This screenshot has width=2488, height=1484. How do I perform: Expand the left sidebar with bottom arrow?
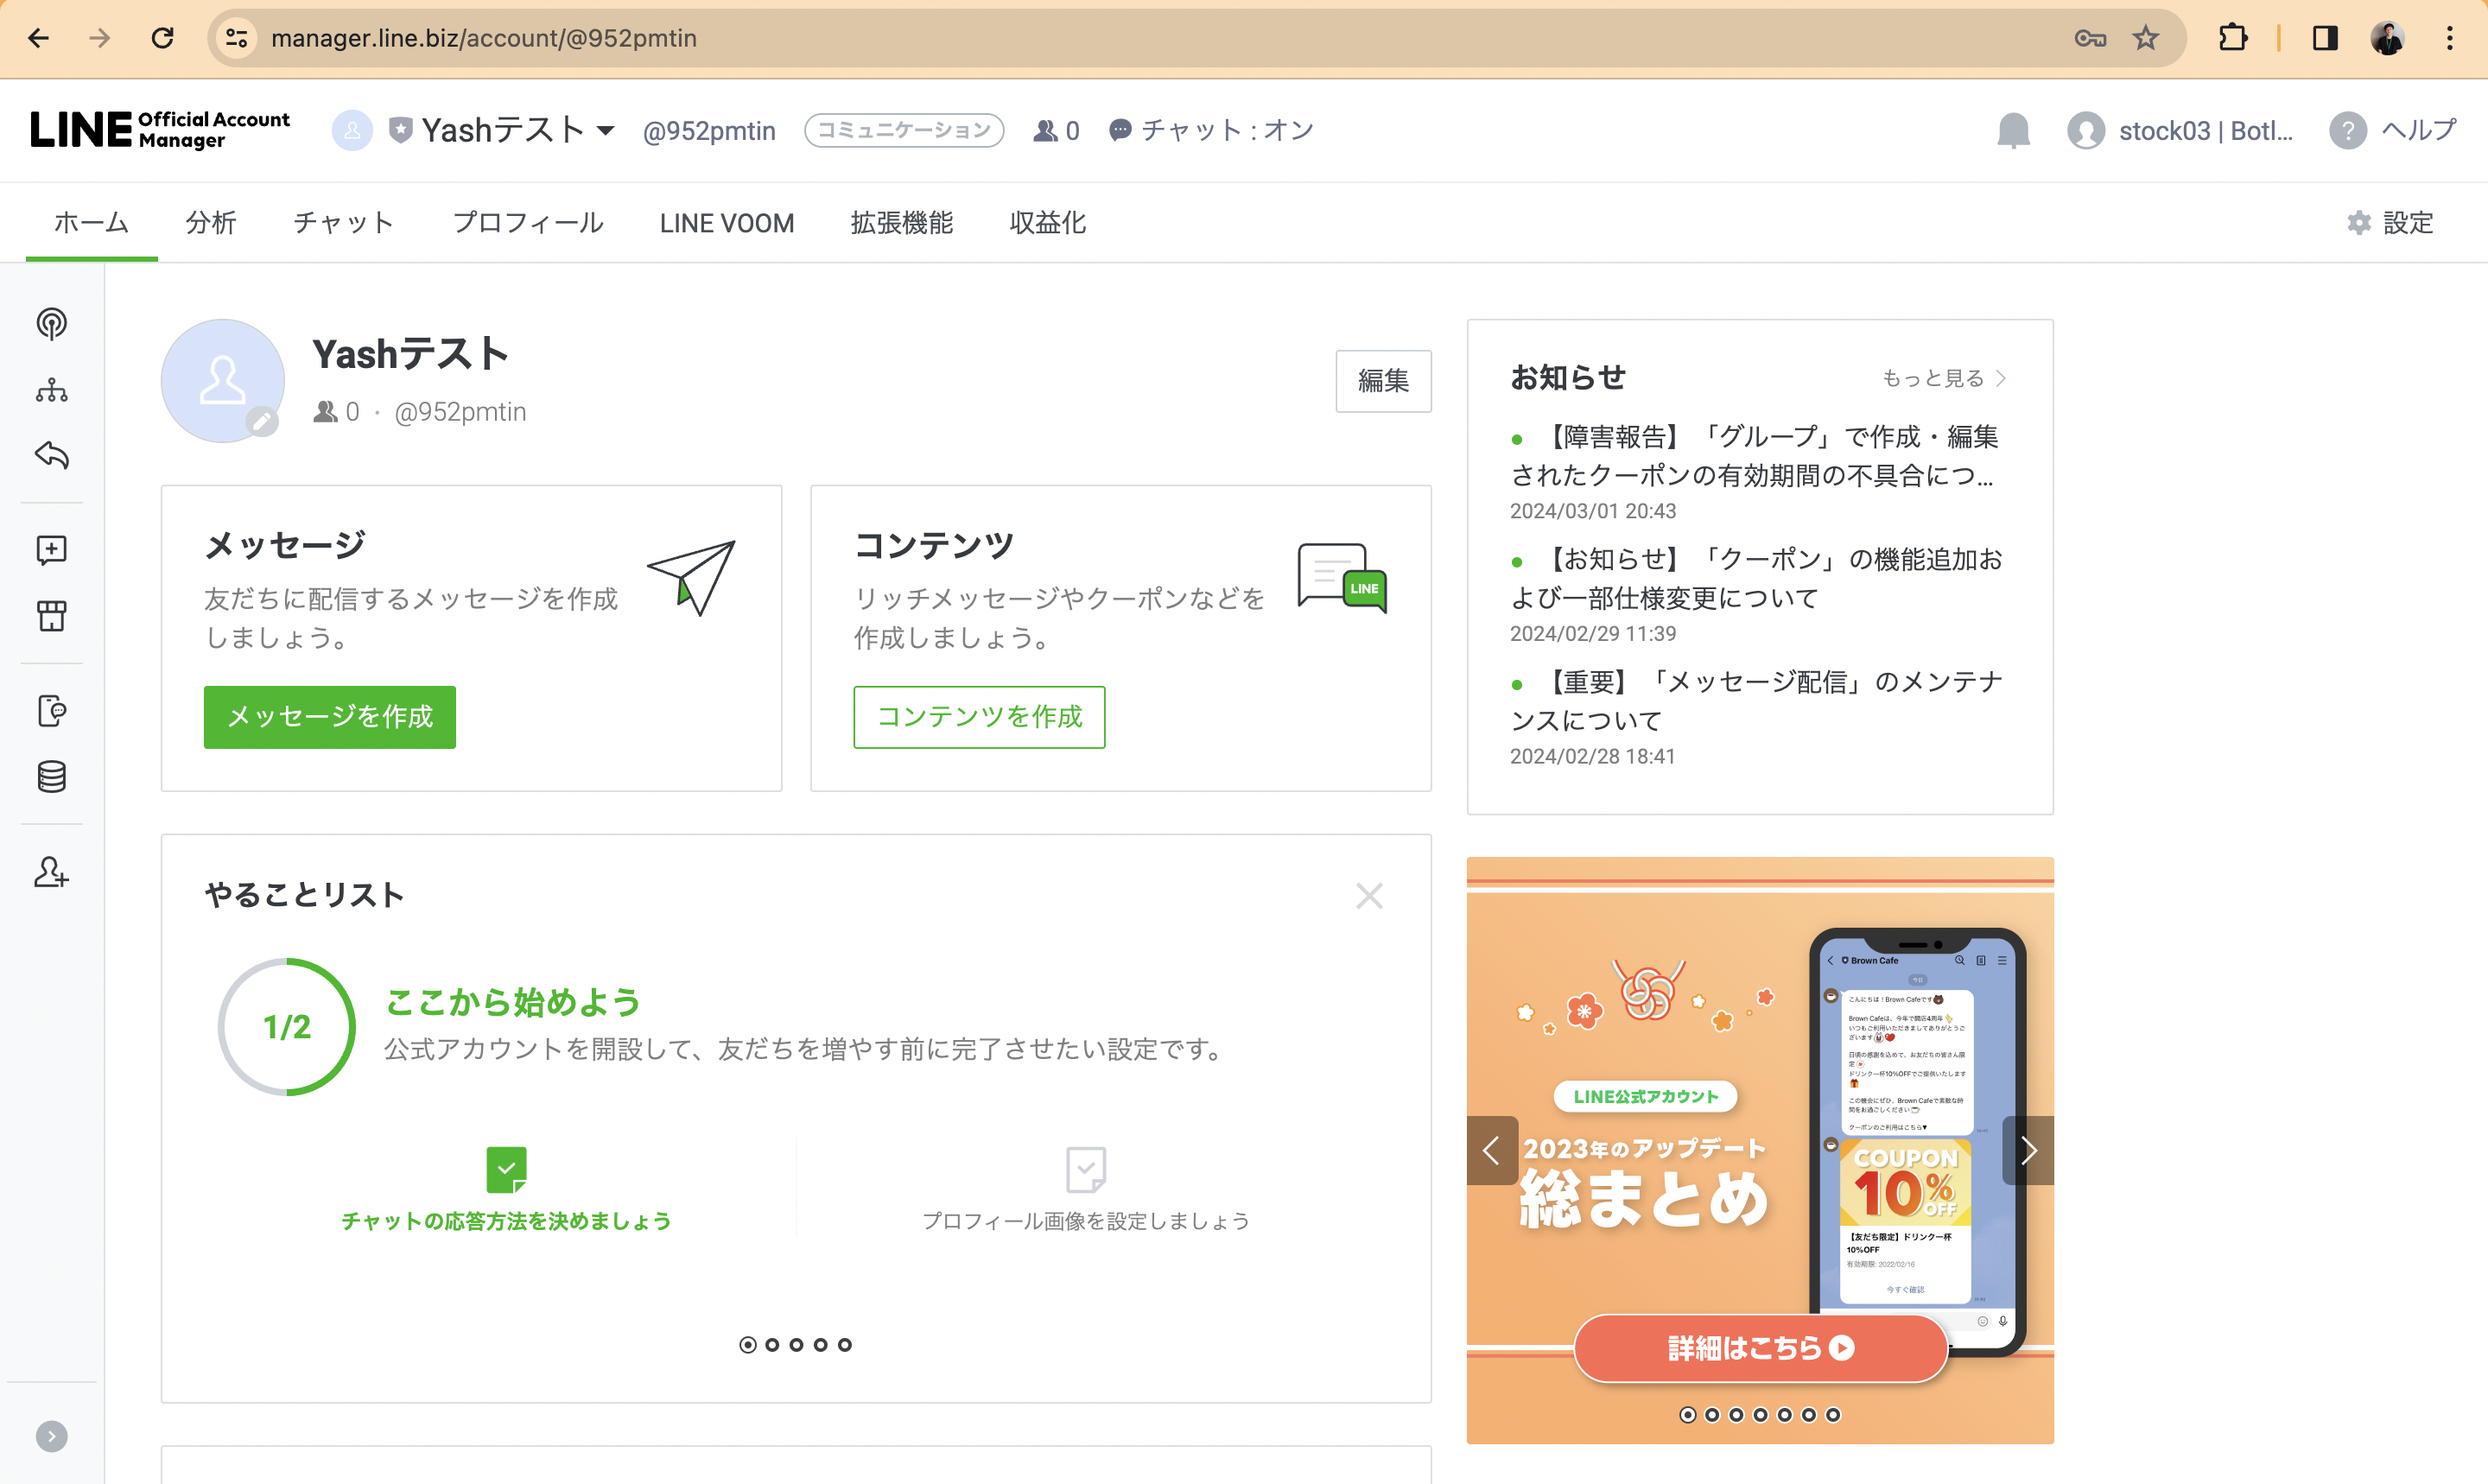point(51,1437)
